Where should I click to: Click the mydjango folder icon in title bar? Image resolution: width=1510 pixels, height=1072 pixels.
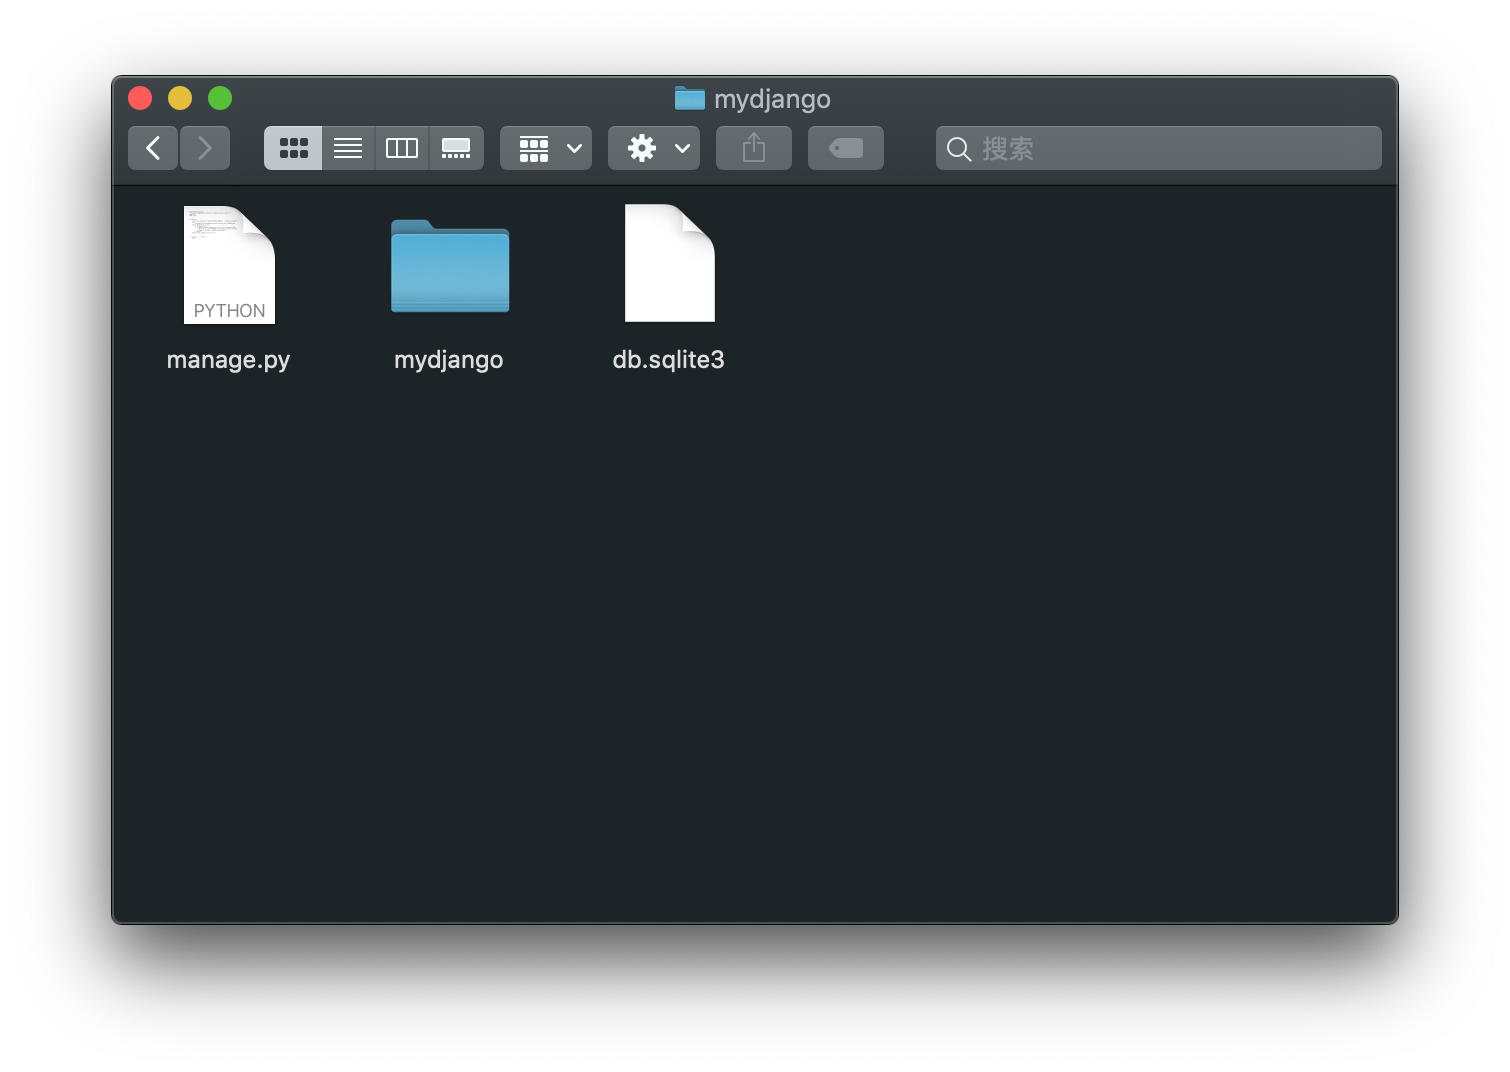pos(690,98)
